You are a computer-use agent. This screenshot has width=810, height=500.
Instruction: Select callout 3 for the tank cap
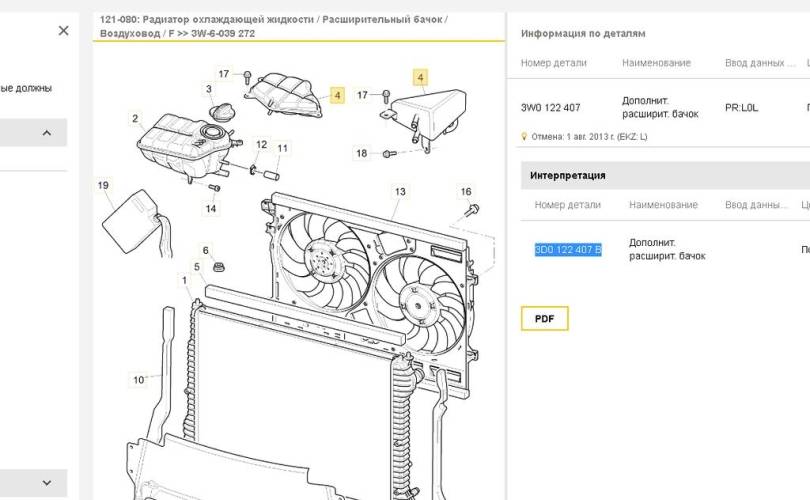click(x=209, y=89)
